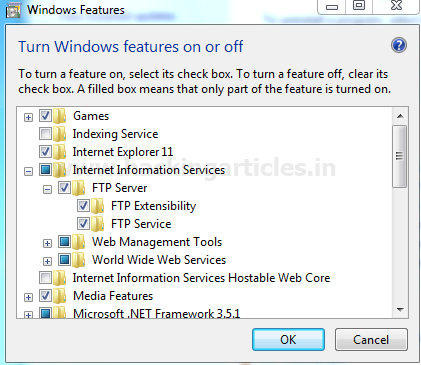Tick the IIS Hostable Web Core checkbox

[45, 277]
